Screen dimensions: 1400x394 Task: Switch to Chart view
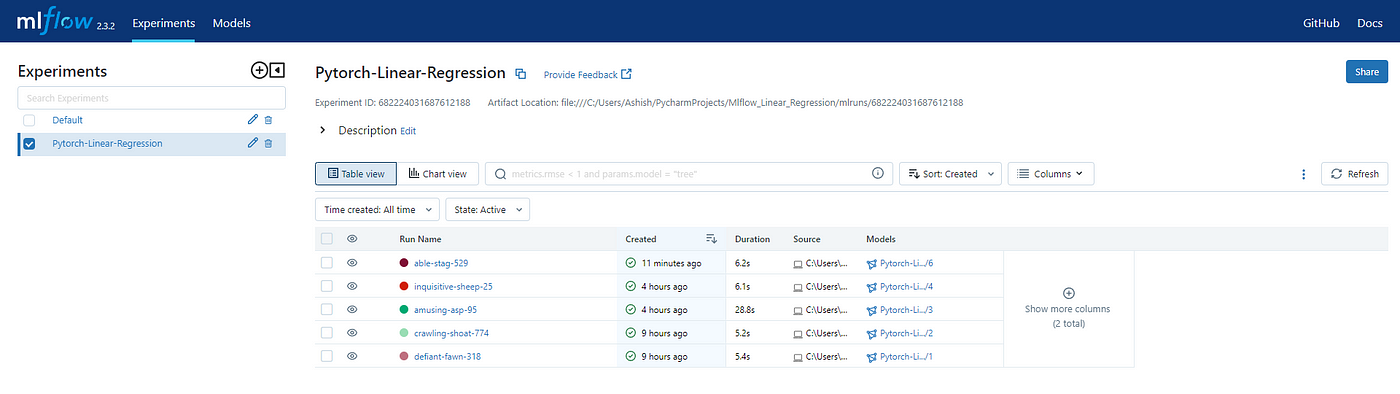pyautogui.click(x=438, y=174)
